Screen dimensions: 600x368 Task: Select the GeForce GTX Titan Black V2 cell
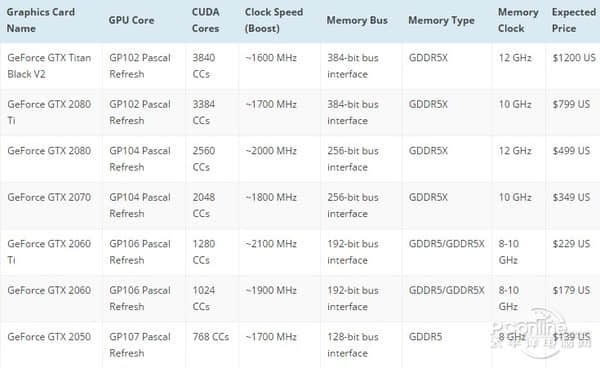(x=49, y=66)
